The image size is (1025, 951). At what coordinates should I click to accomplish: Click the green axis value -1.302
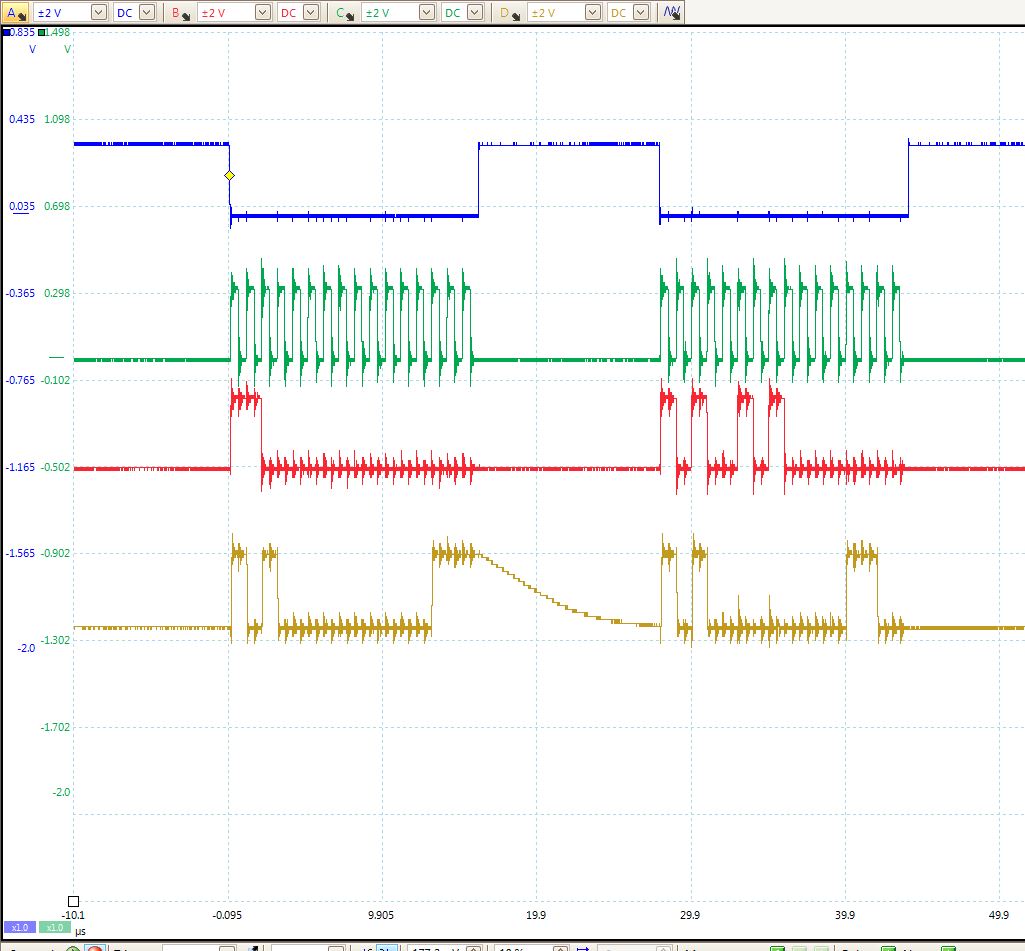point(56,640)
